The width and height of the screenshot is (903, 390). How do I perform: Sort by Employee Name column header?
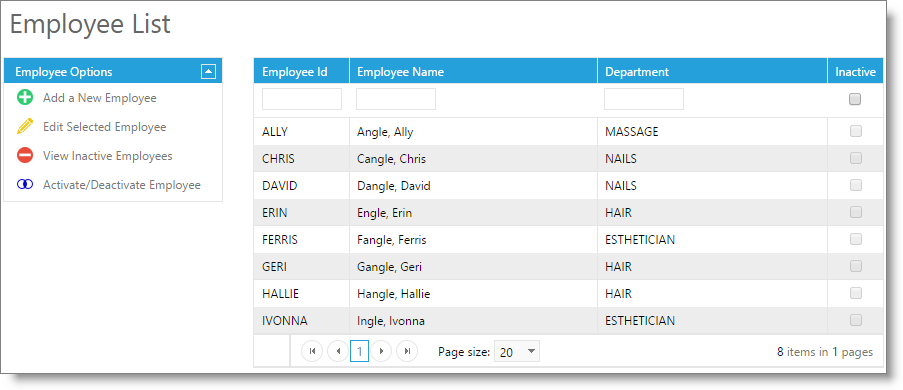click(400, 72)
